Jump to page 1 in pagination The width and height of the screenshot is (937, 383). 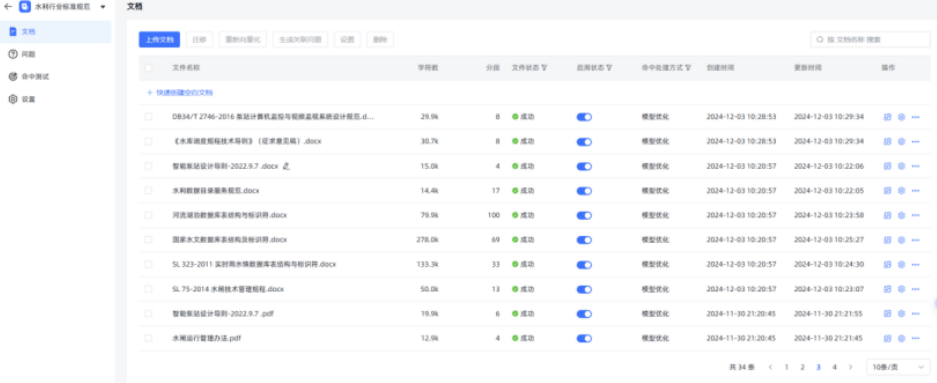pos(786,367)
